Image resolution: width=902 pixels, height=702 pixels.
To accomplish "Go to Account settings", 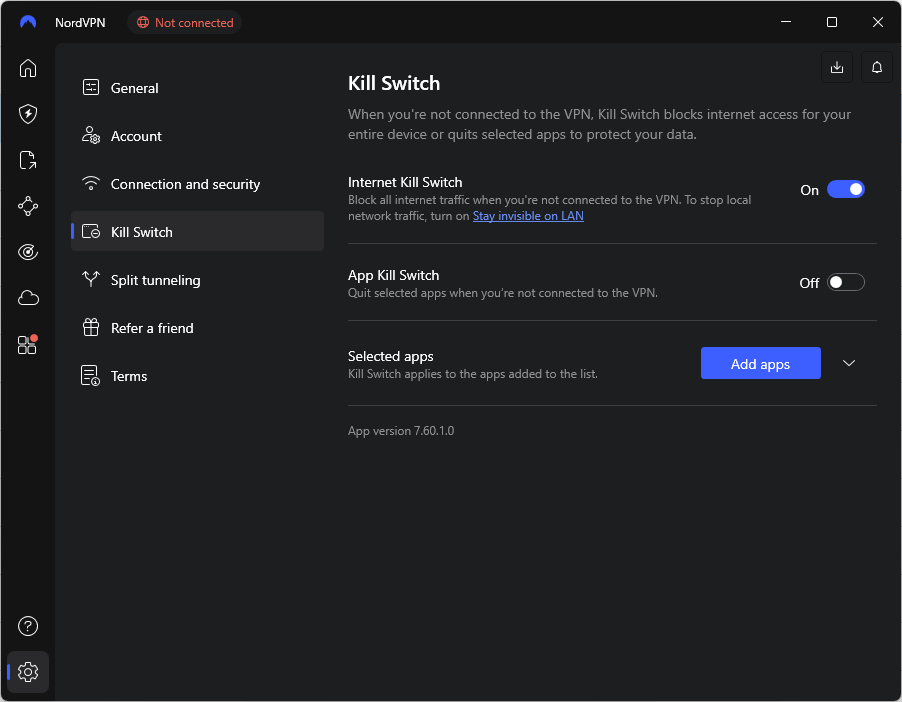I will 197,136.
